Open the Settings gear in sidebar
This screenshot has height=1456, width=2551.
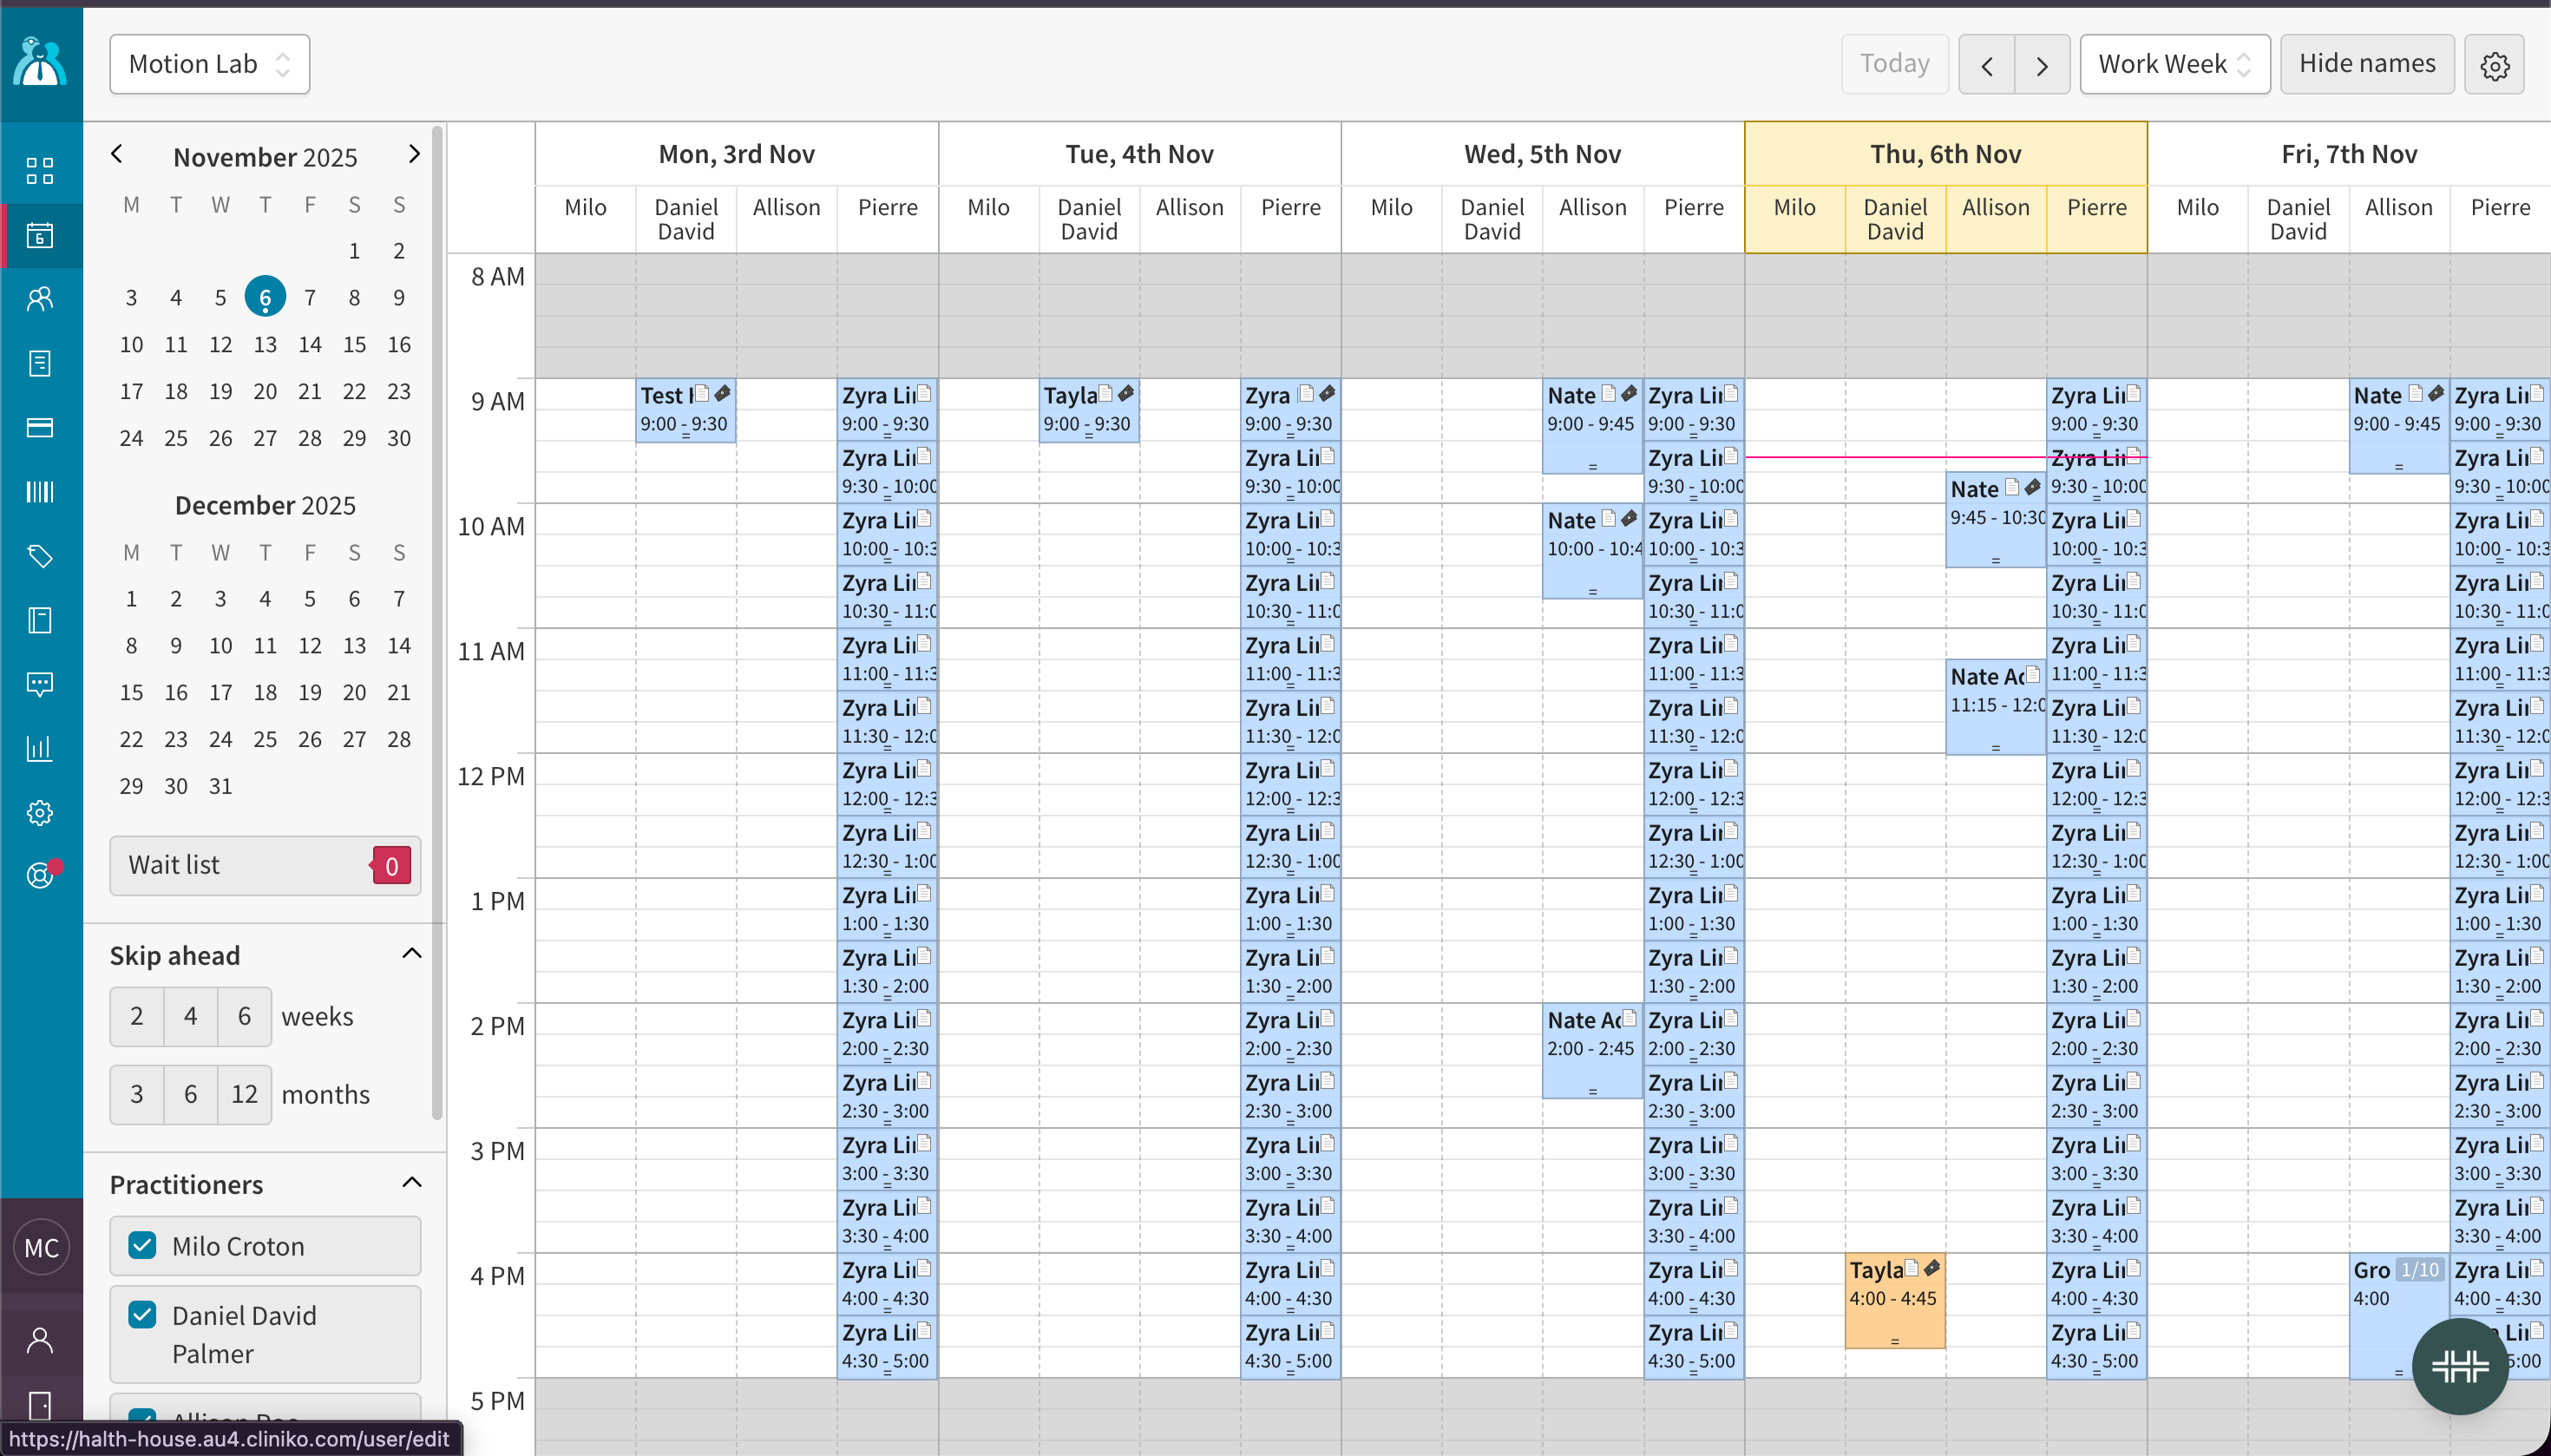40,812
